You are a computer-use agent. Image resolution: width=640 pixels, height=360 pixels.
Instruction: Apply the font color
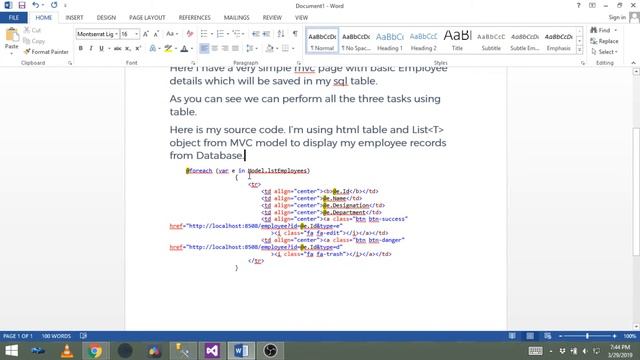(x=184, y=49)
